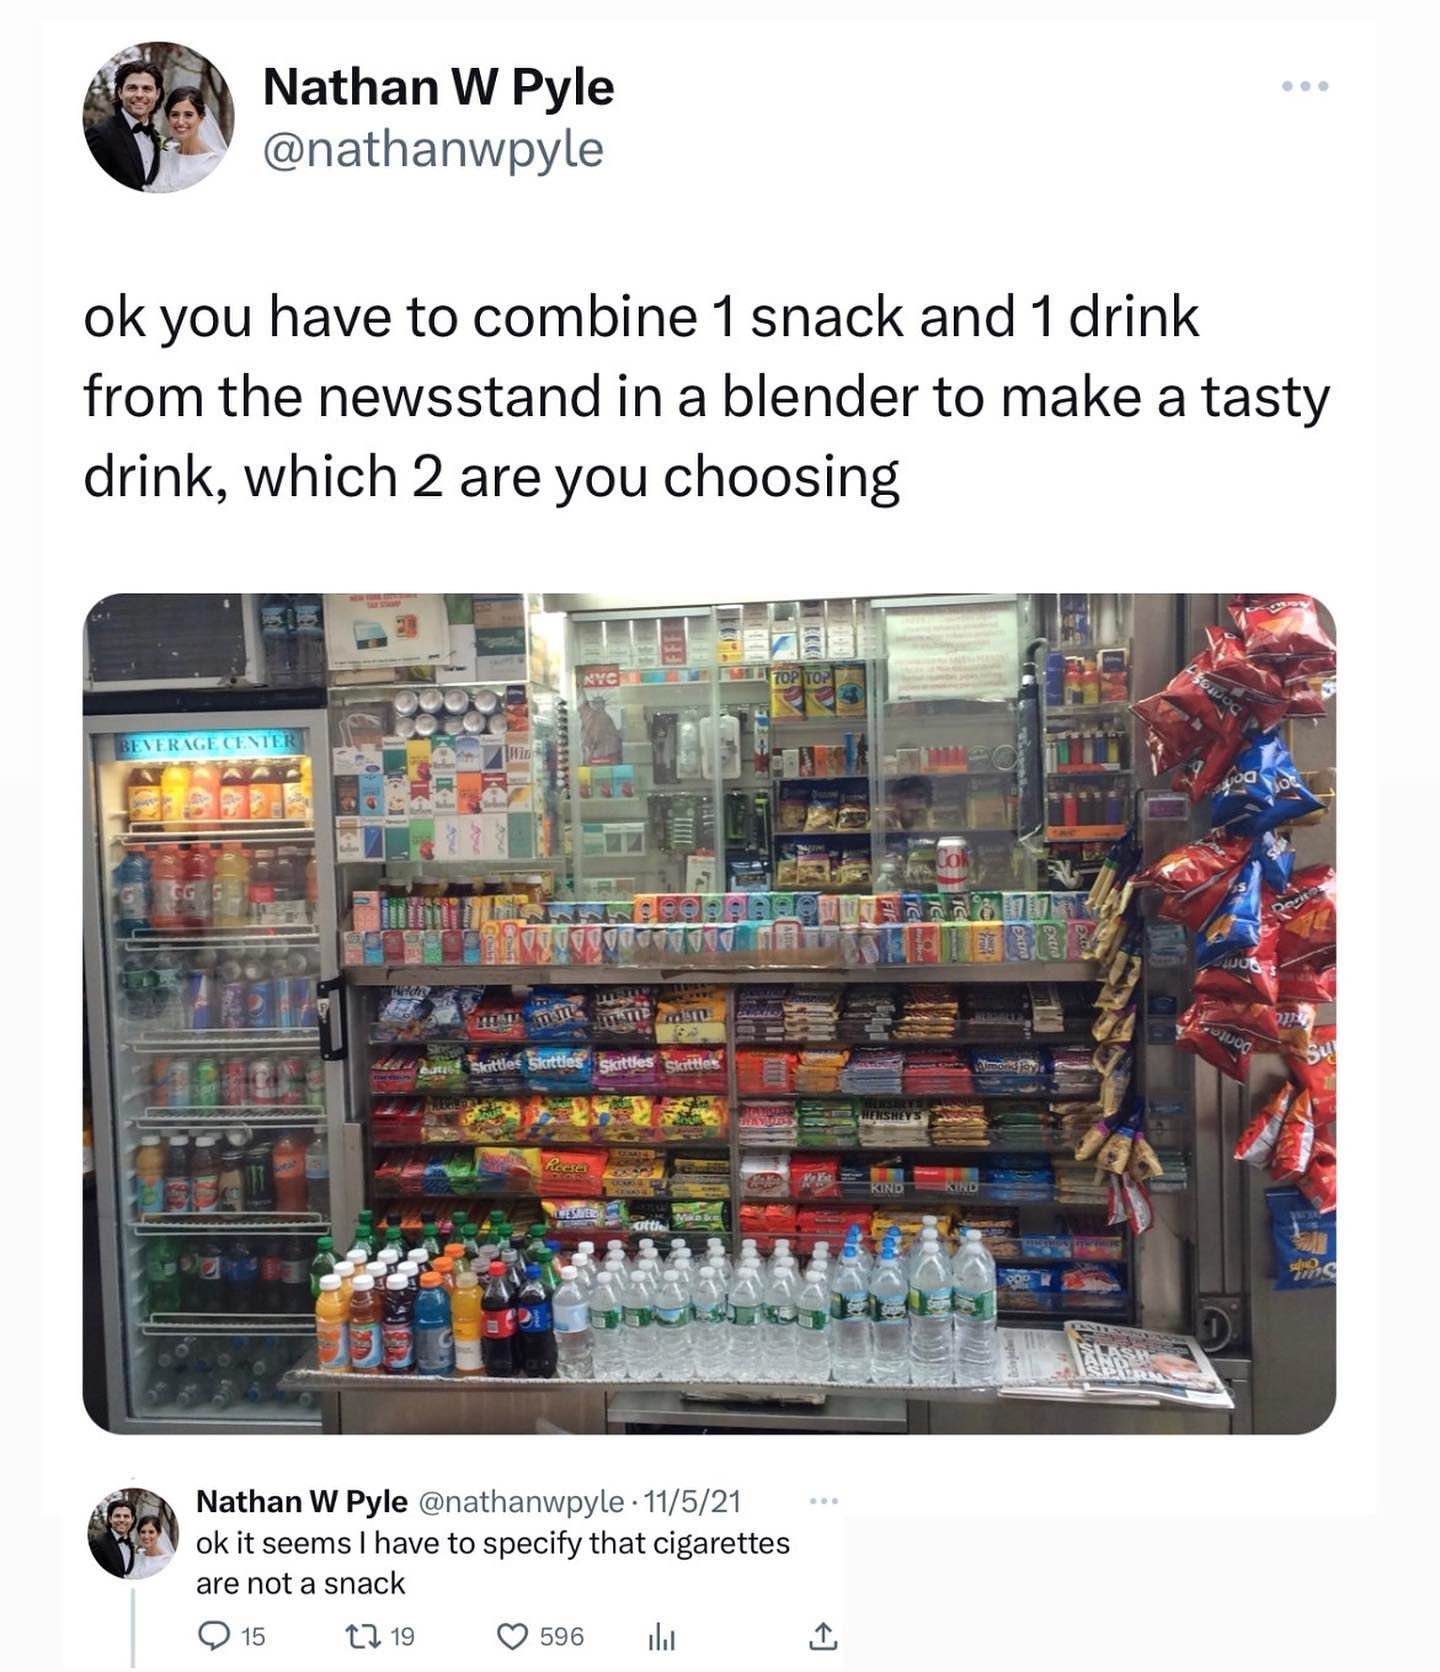This screenshot has width=1440, height=1672.
Task: Open Nathan W Pyle's large profile photo
Action: 158,117
